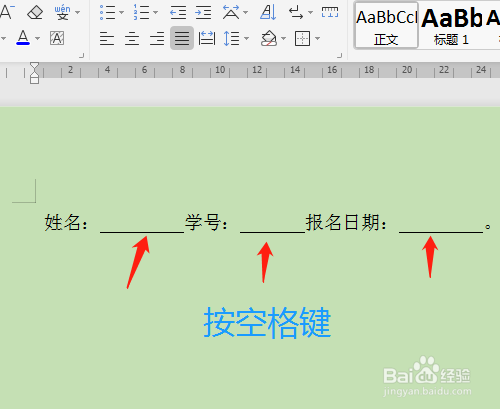The image size is (500, 409).
Task: Expand the bullet list style dropdown
Action: [x=121, y=13]
